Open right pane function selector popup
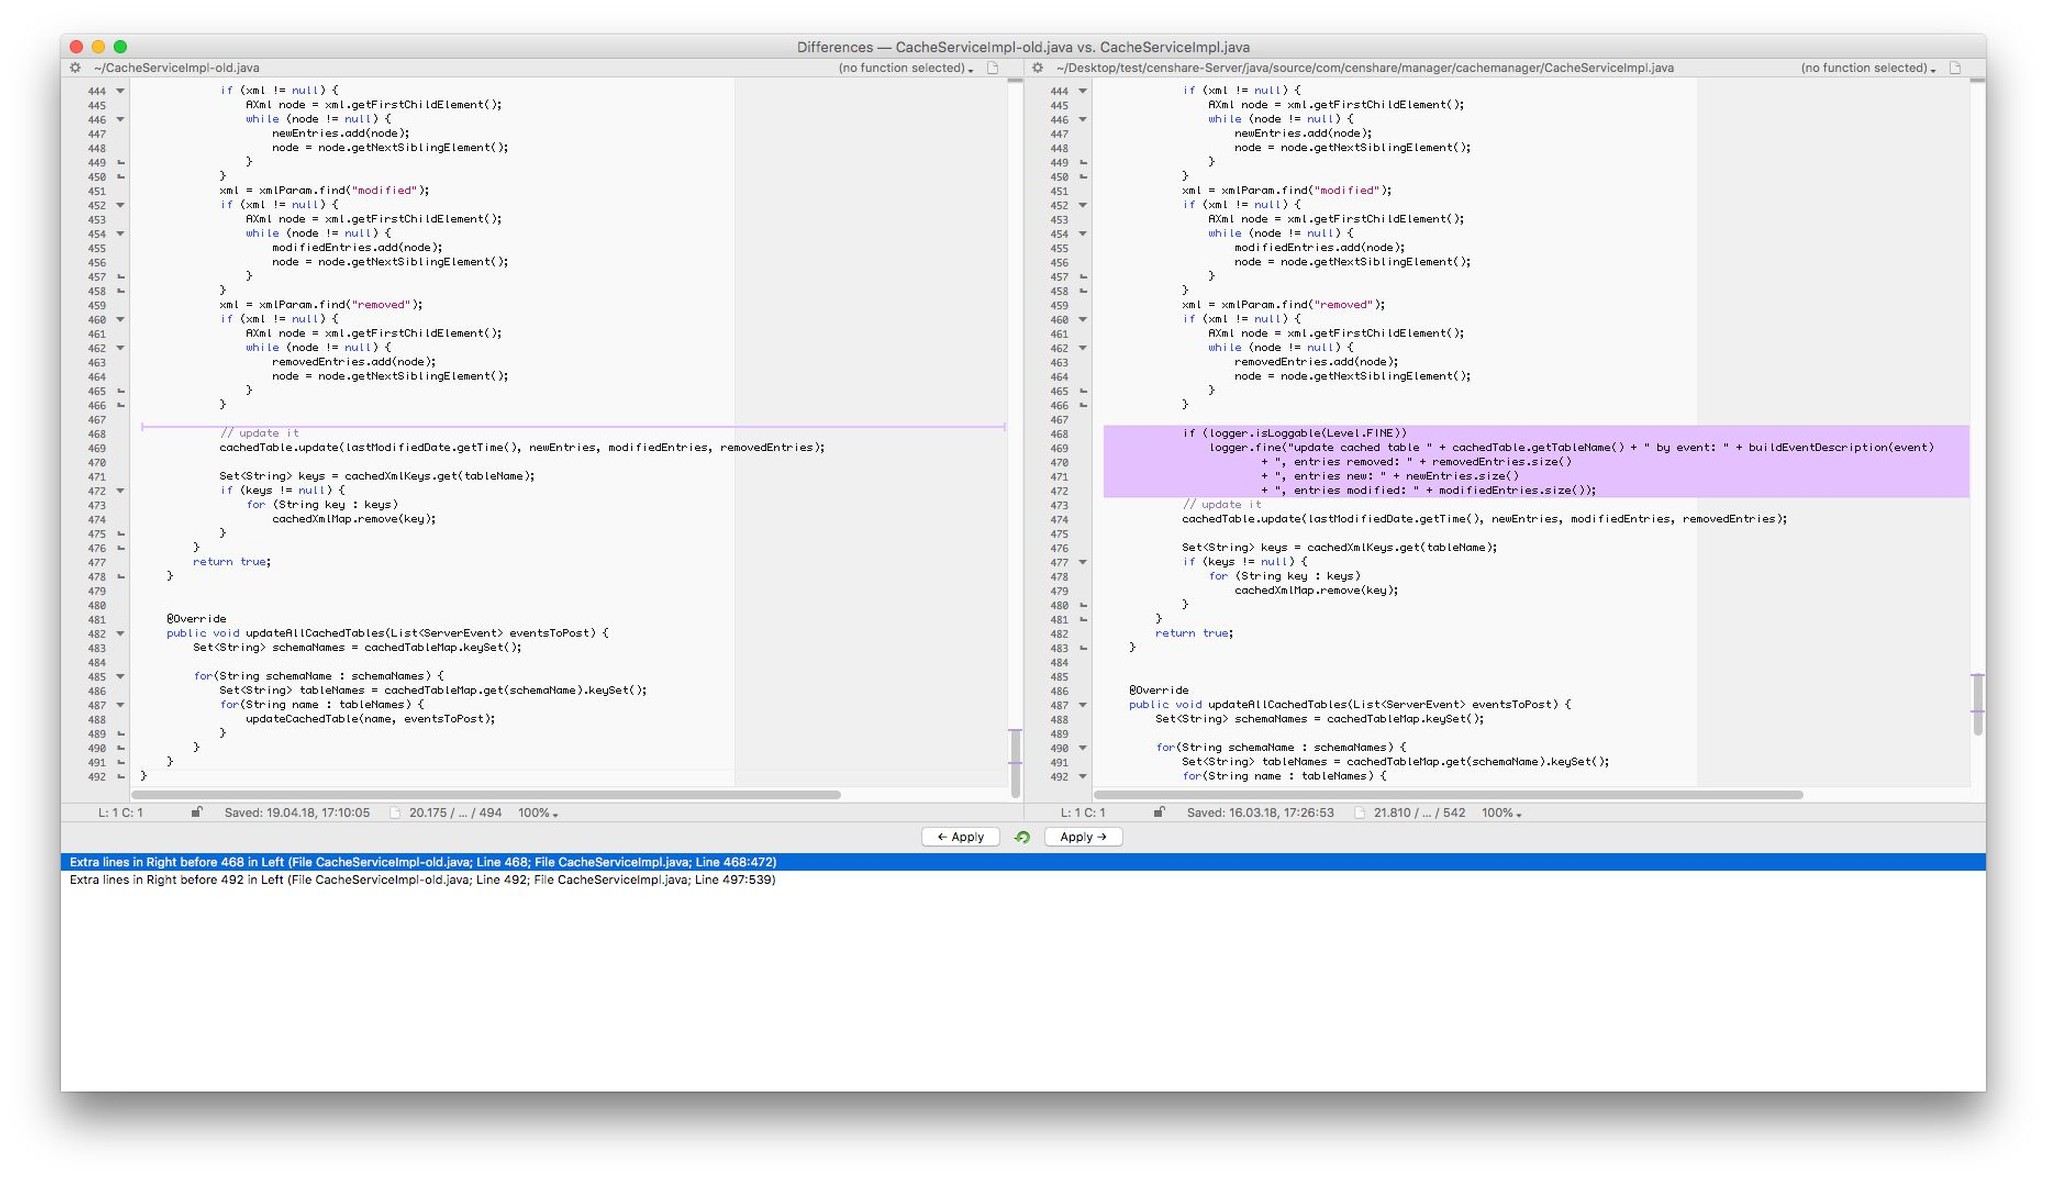 point(1867,68)
